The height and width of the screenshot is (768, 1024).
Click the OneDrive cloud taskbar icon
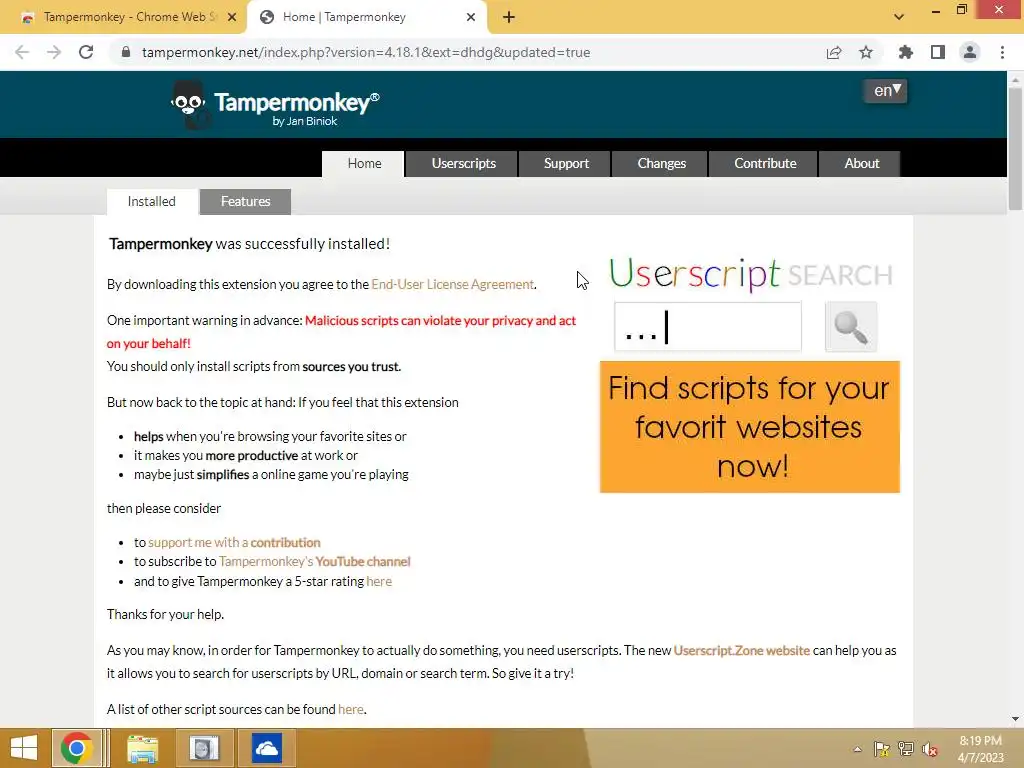tap(267, 748)
